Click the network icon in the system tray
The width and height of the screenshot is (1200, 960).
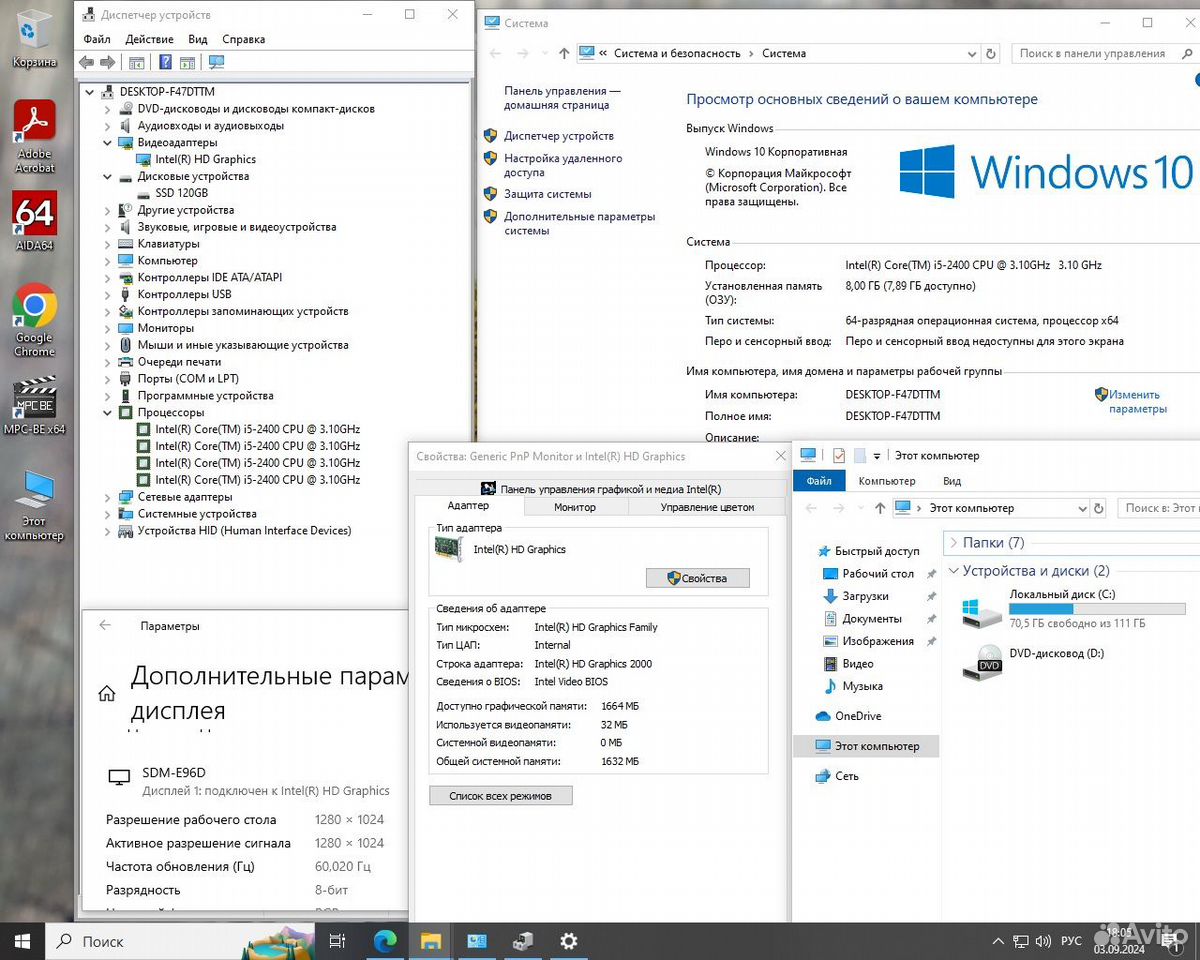(1020, 941)
